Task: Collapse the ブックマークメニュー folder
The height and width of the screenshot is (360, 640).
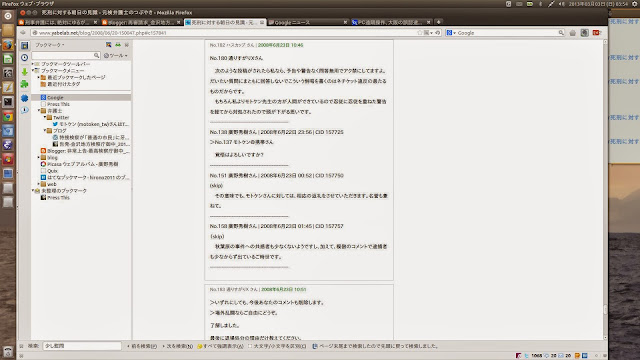Action: point(33,71)
